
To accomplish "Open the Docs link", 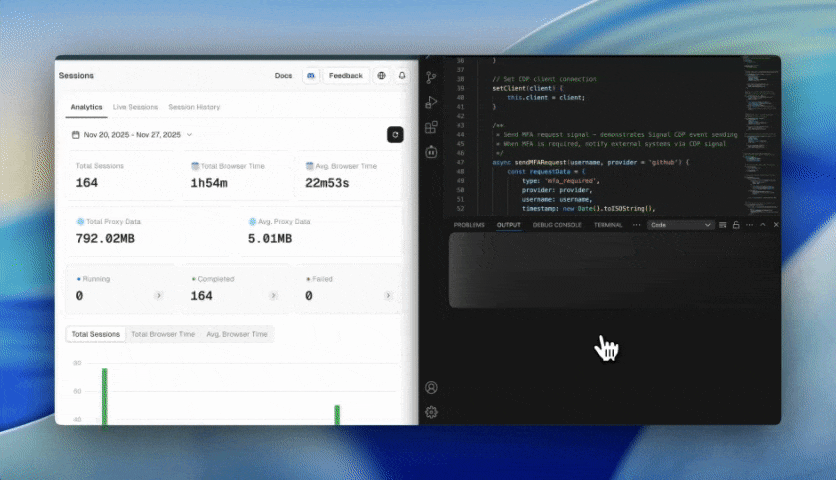I will (283, 76).
